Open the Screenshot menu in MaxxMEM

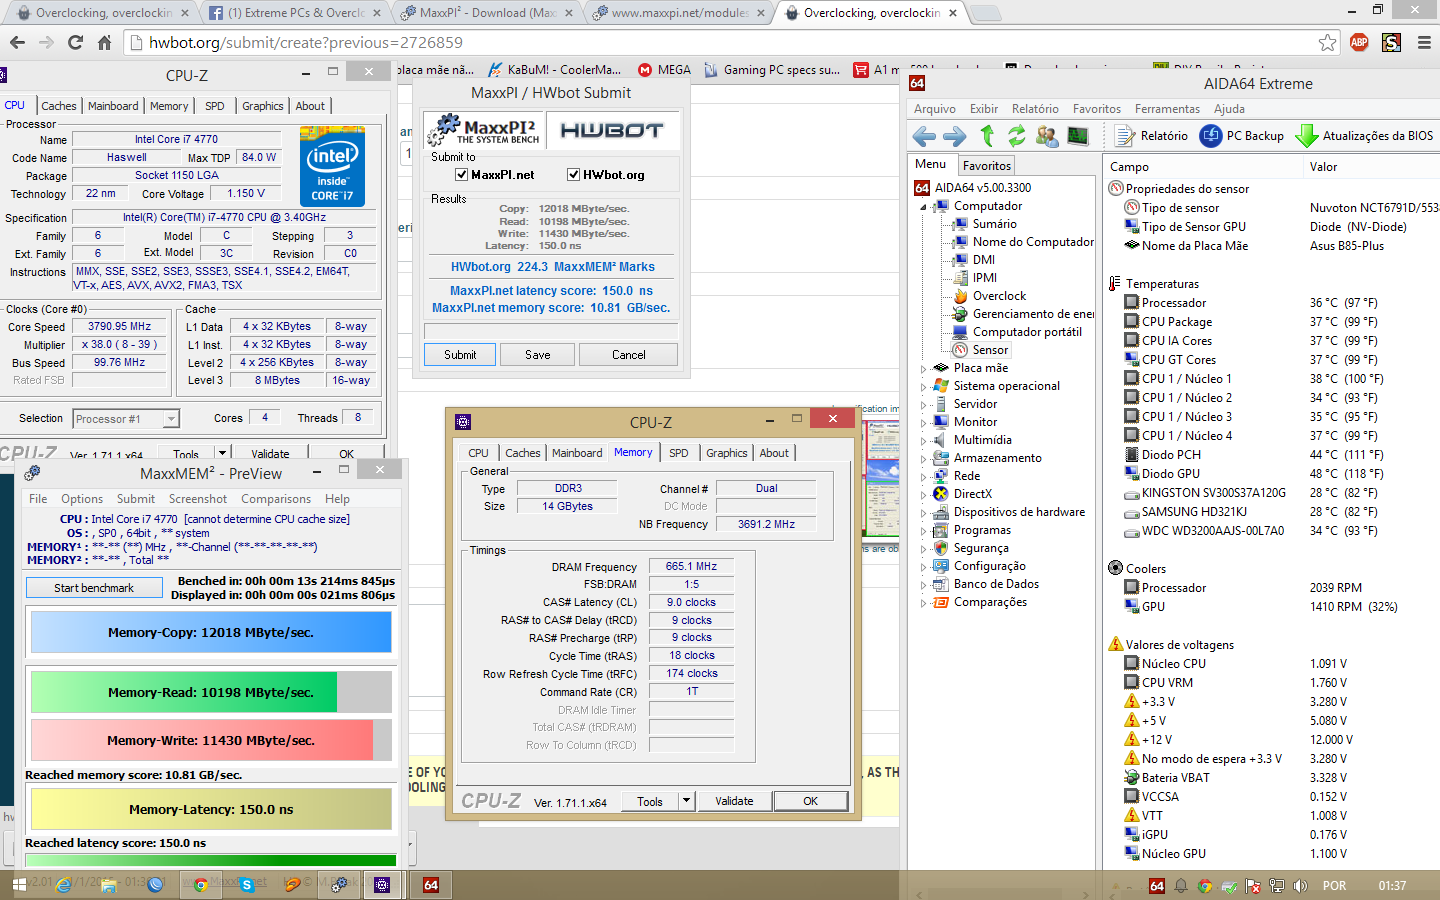[x=198, y=499]
